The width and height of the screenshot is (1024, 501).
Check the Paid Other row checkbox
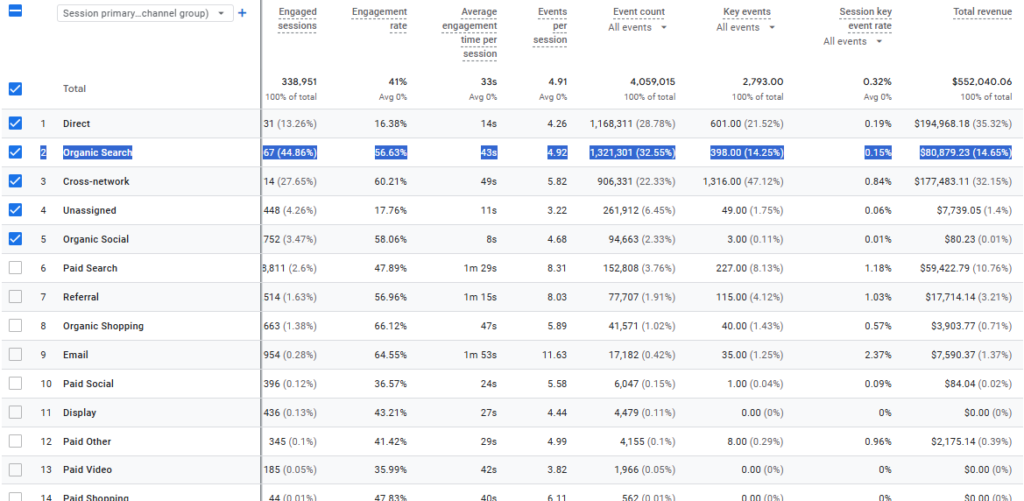point(15,441)
